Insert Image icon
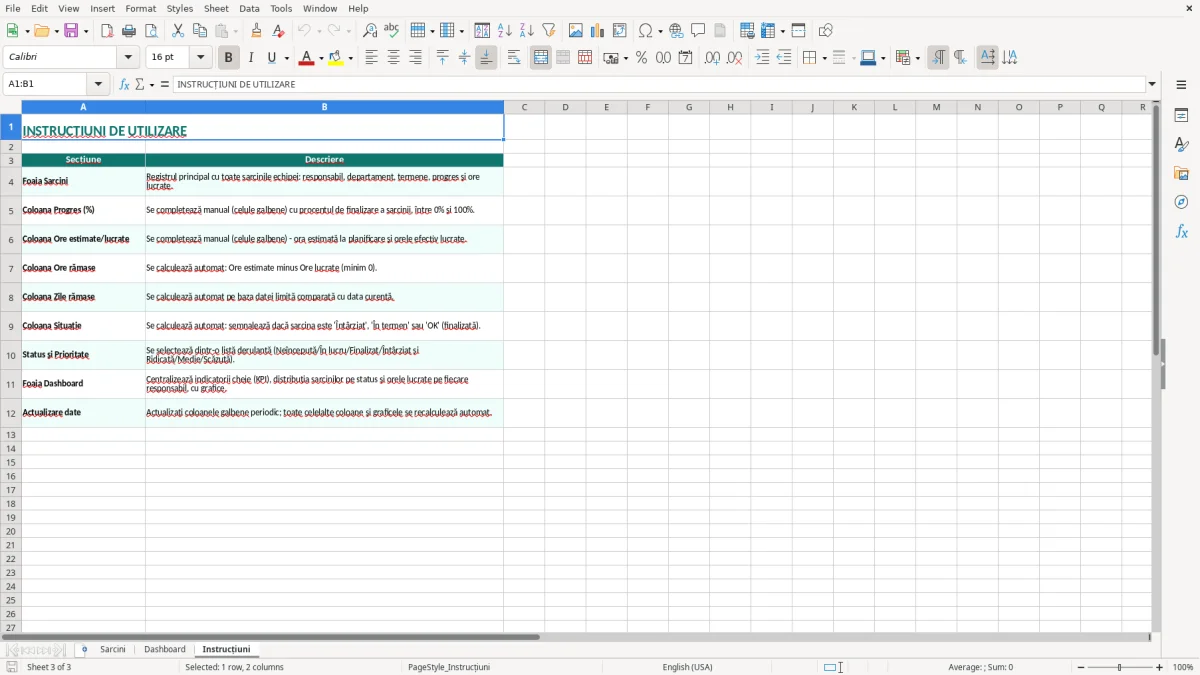The width and height of the screenshot is (1200, 675). (x=576, y=31)
